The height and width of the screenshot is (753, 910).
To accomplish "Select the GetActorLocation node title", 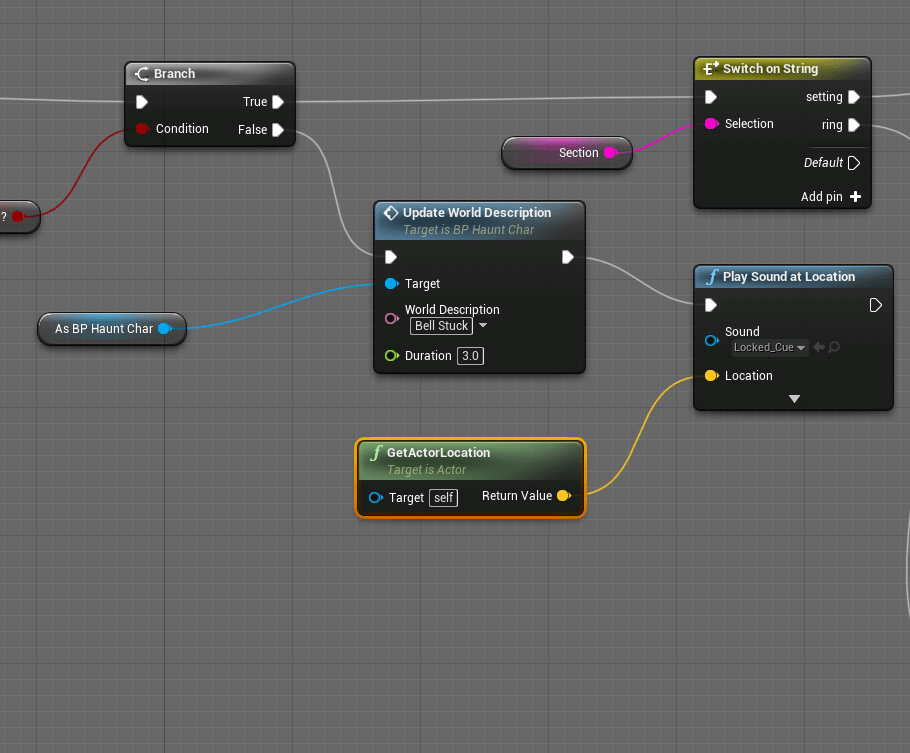I will tap(438, 453).
